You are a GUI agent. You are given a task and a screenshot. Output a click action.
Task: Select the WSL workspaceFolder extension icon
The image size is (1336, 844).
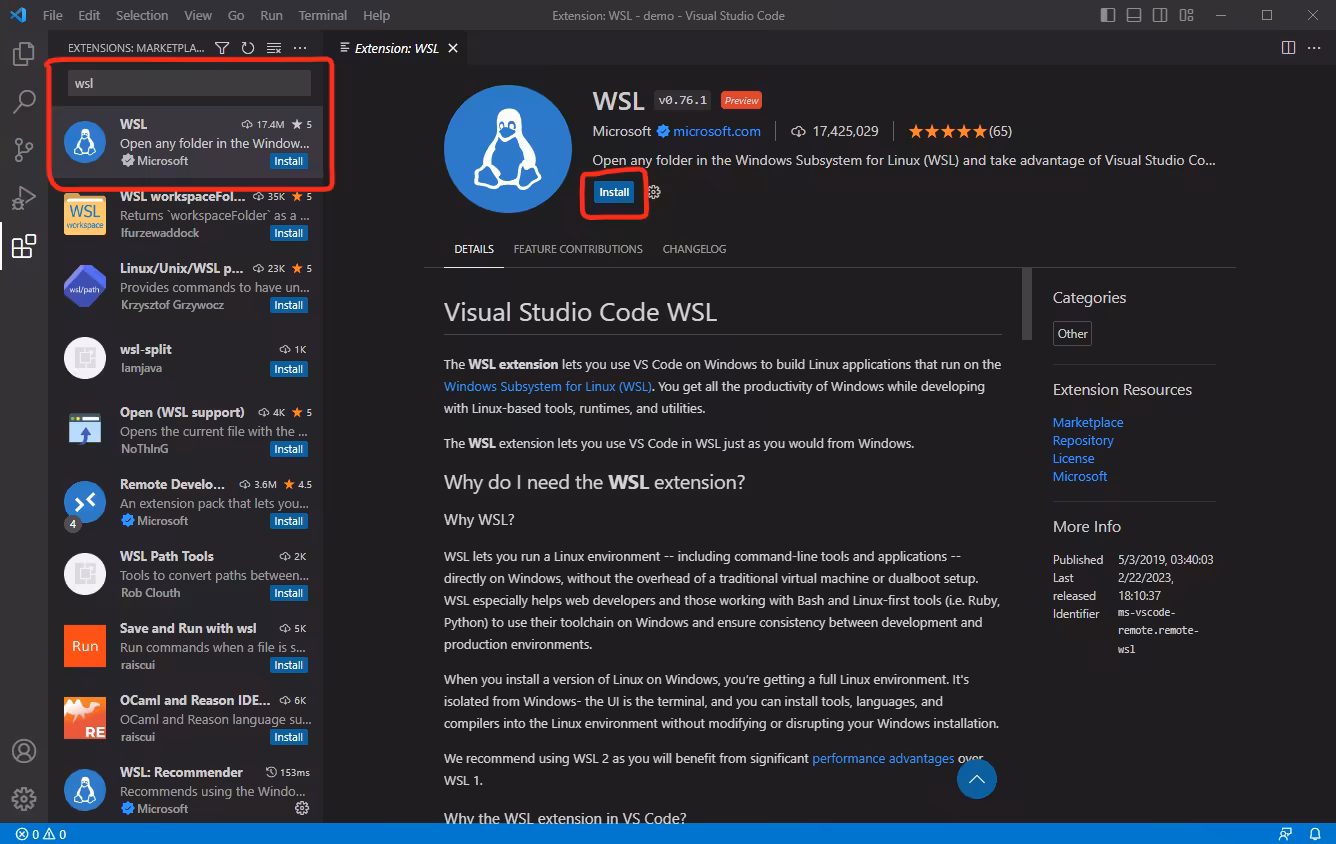tap(85, 214)
